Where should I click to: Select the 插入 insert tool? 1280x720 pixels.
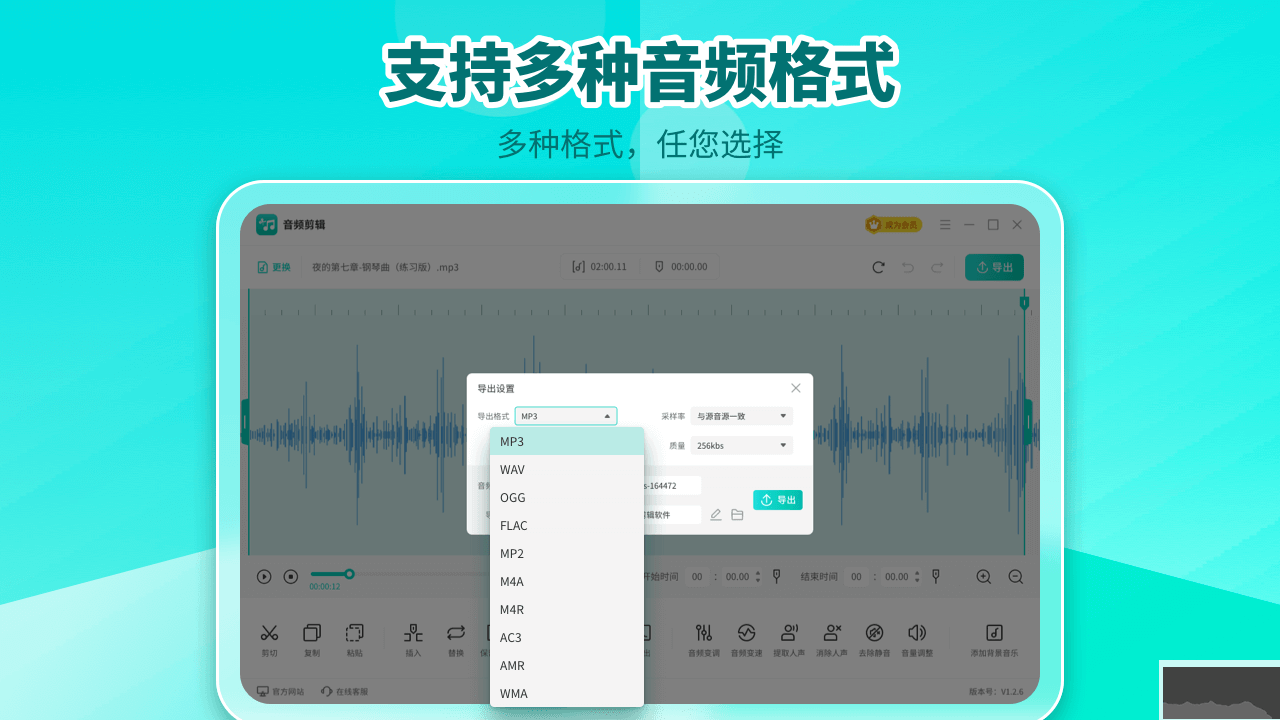(x=413, y=640)
